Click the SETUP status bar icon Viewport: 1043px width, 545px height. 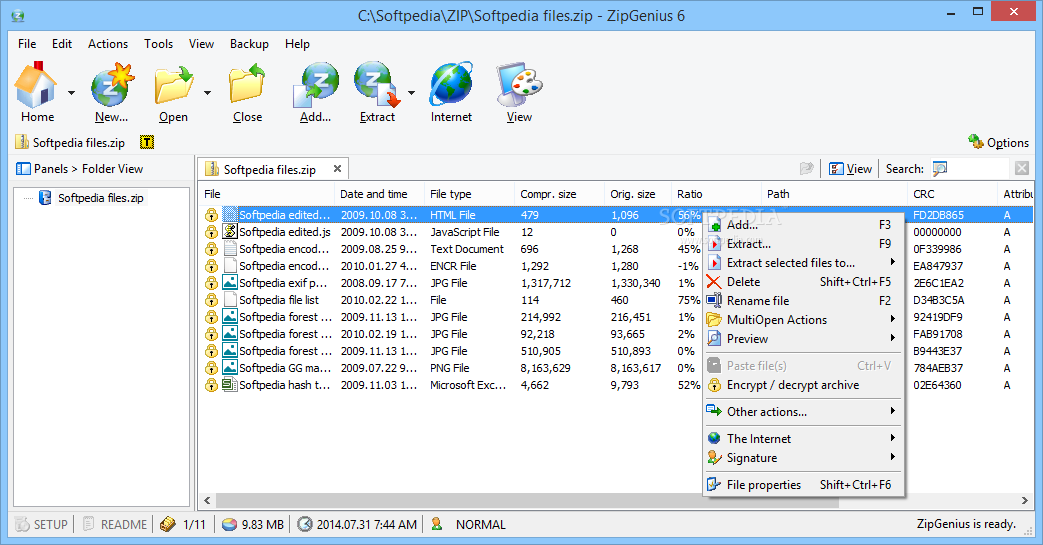[23, 524]
